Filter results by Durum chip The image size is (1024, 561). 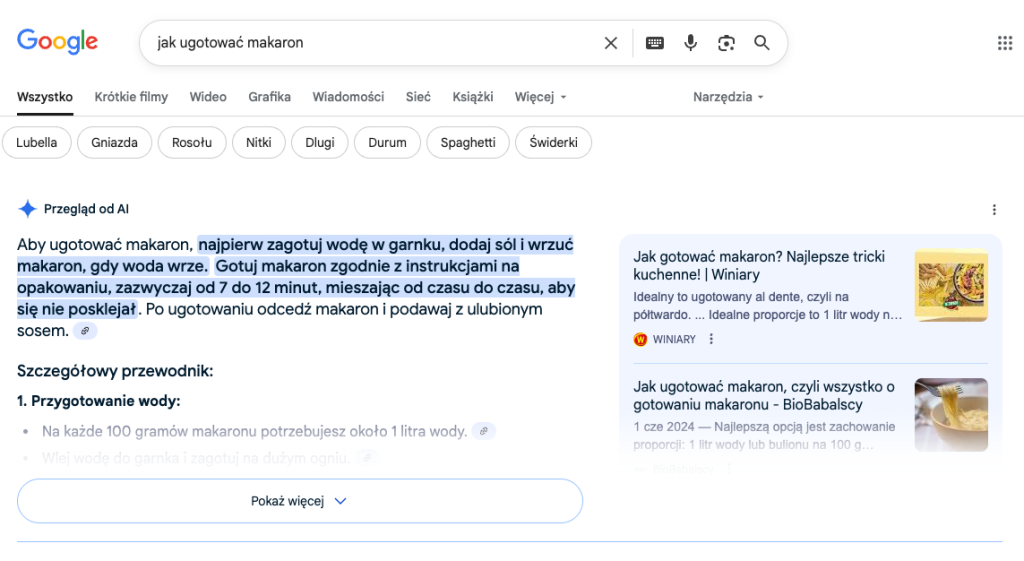click(x=387, y=142)
